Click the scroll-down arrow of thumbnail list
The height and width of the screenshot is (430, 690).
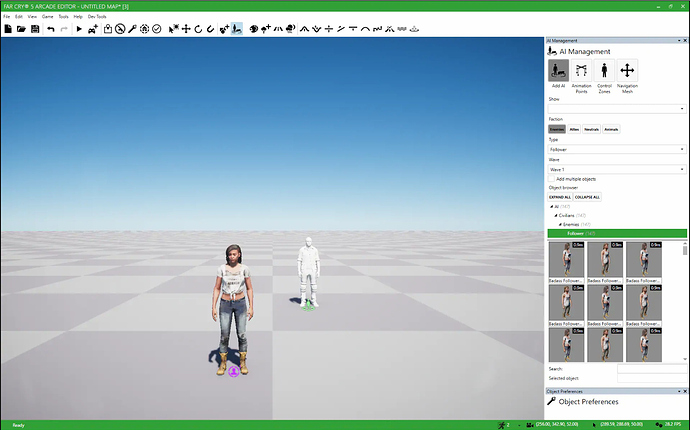685,359
